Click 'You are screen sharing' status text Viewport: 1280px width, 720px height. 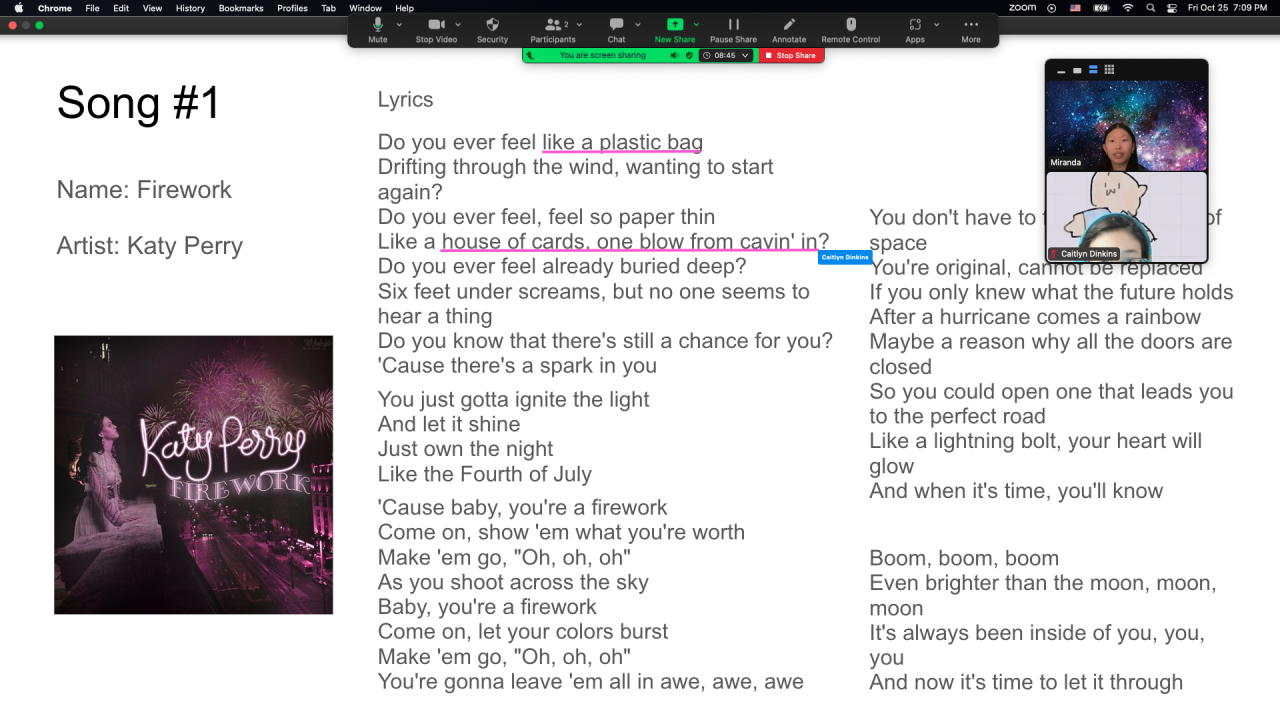[603, 56]
